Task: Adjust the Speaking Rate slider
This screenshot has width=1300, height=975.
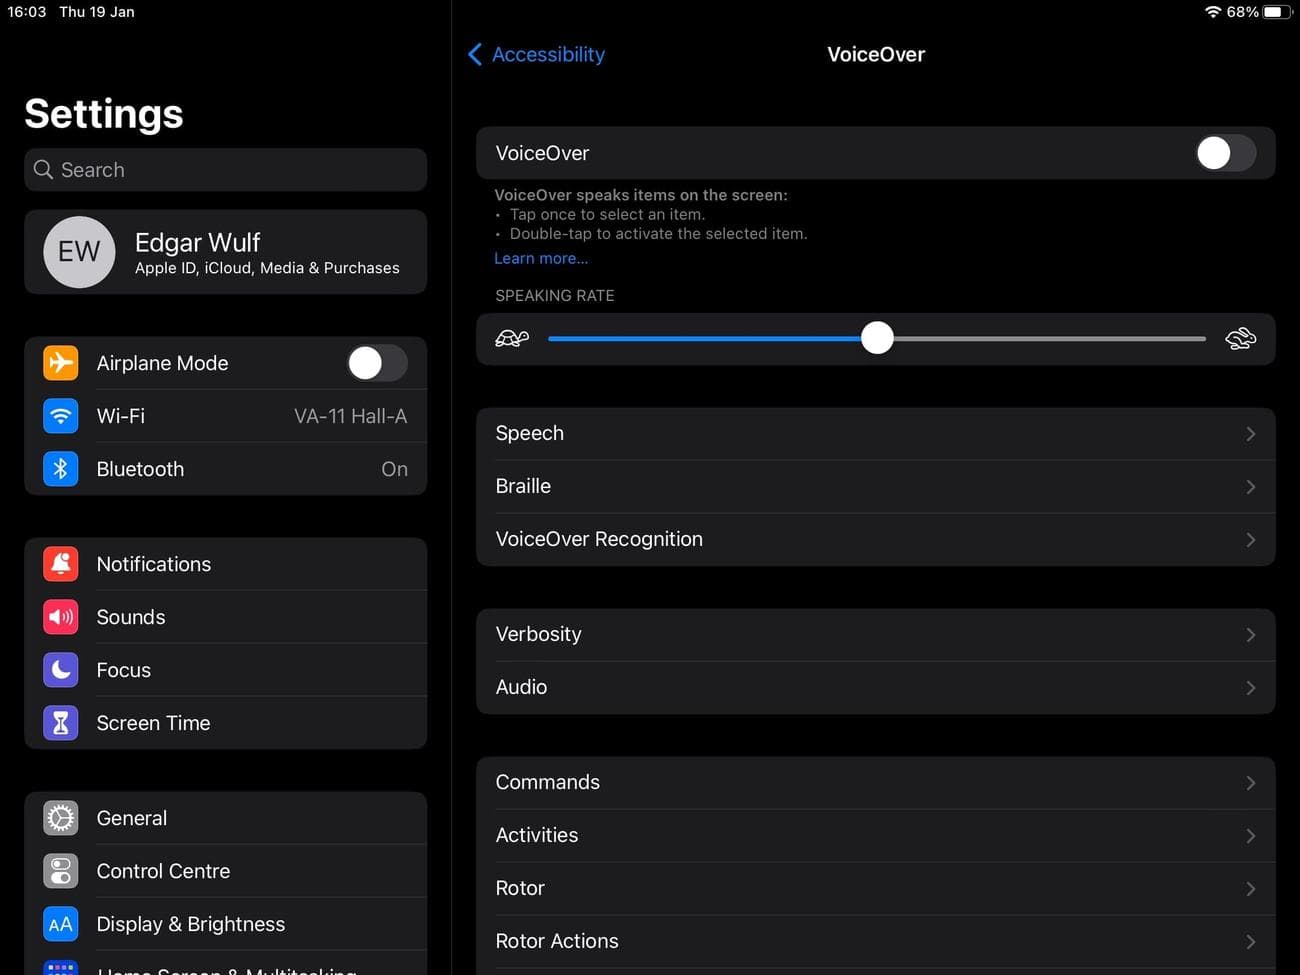Action: pos(877,338)
